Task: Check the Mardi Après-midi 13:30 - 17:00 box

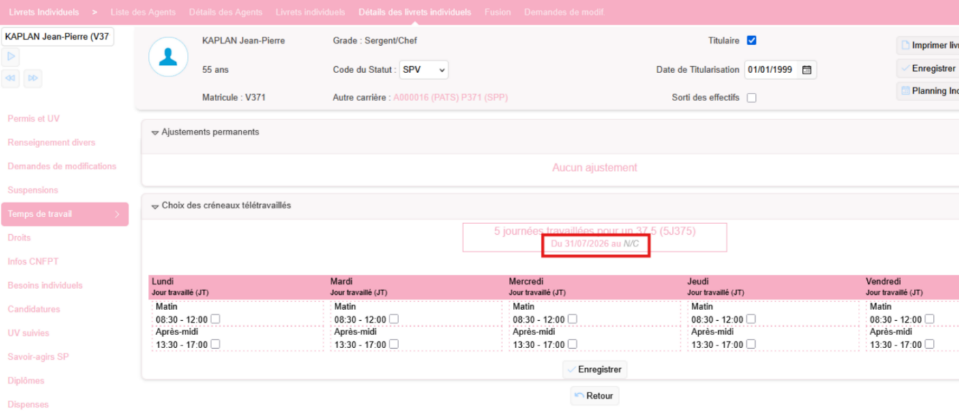Action: [x=394, y=344]
